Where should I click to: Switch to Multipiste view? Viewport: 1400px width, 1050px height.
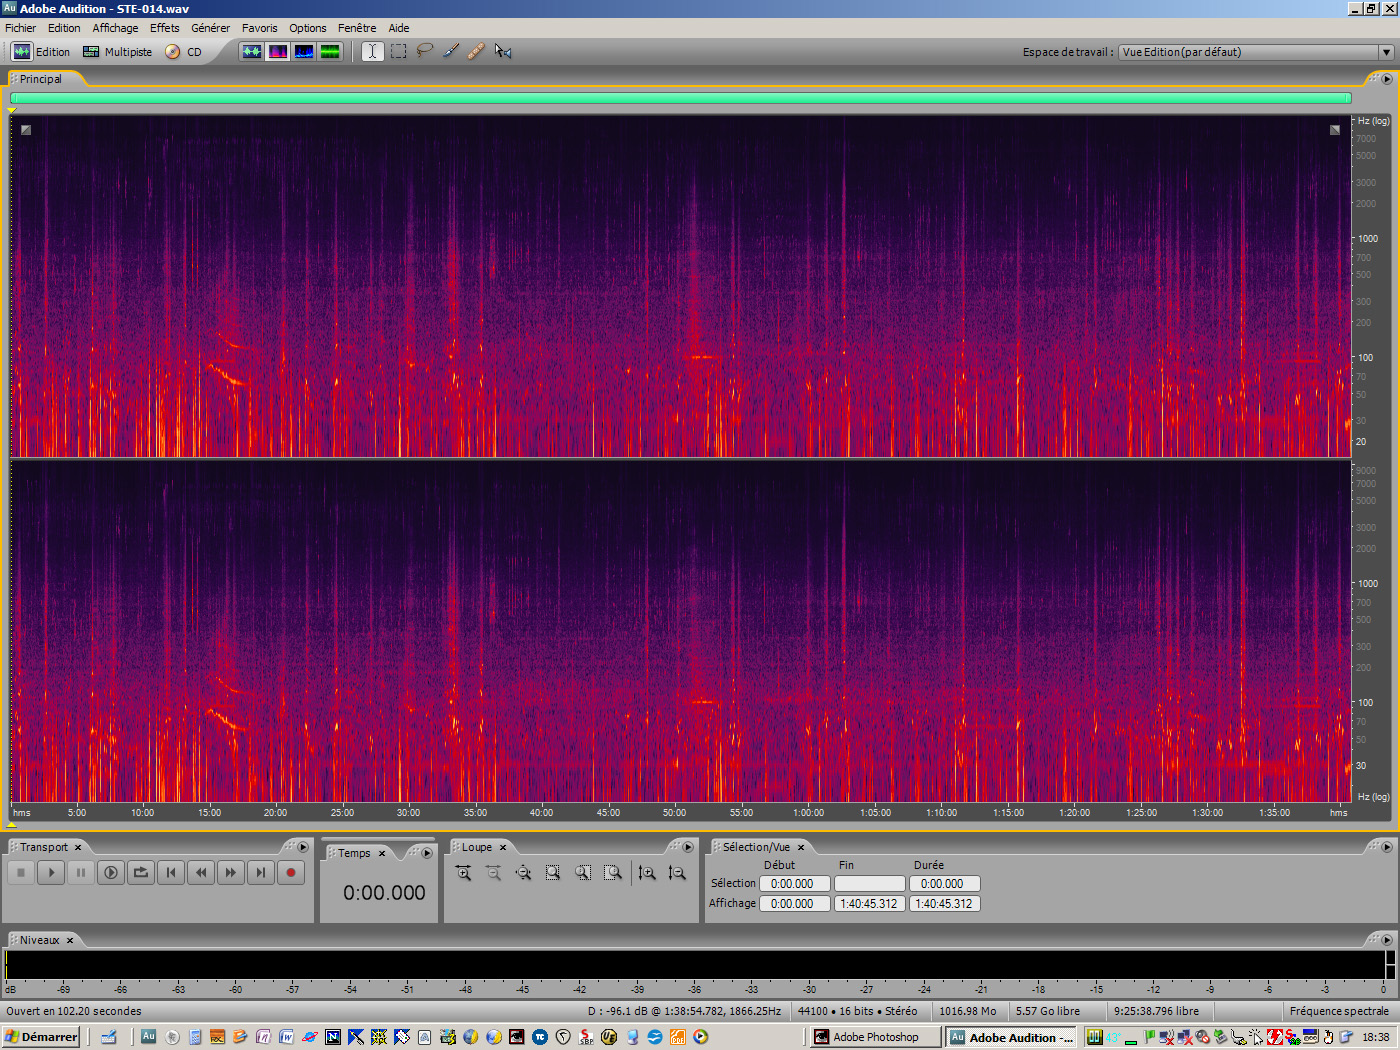(x=118, y=52)
